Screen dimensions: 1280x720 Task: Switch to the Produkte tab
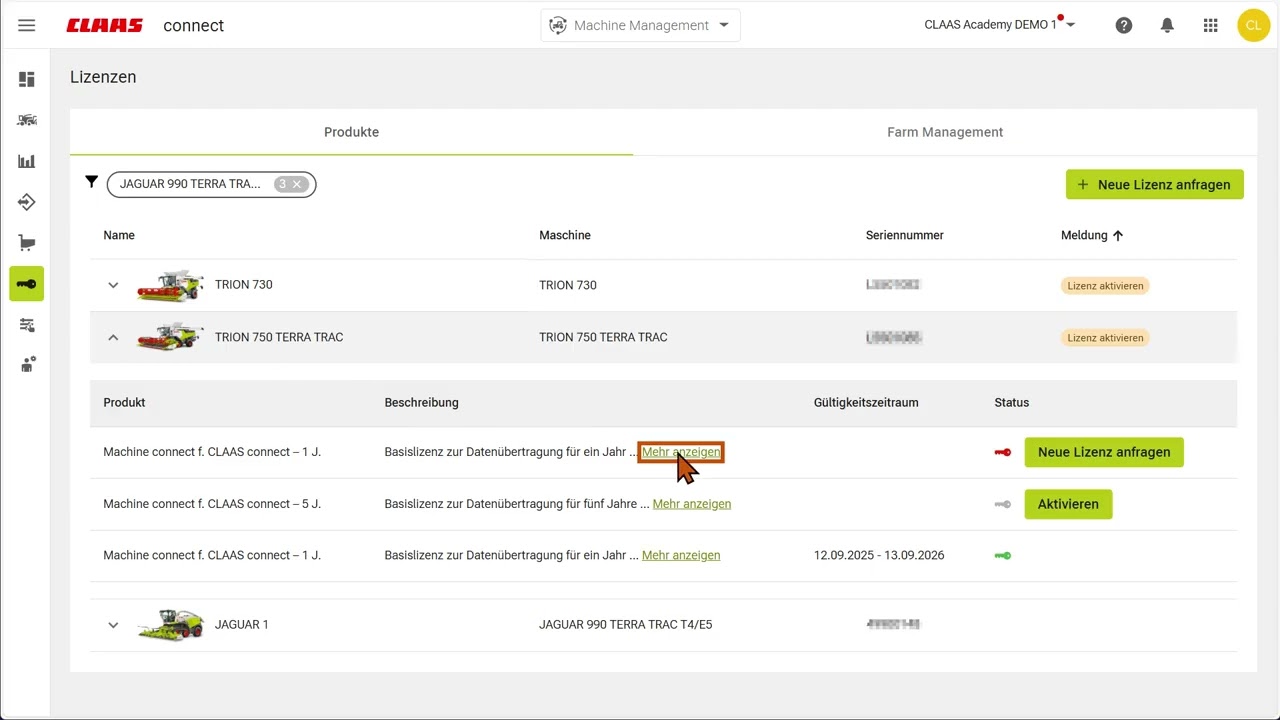351,132
